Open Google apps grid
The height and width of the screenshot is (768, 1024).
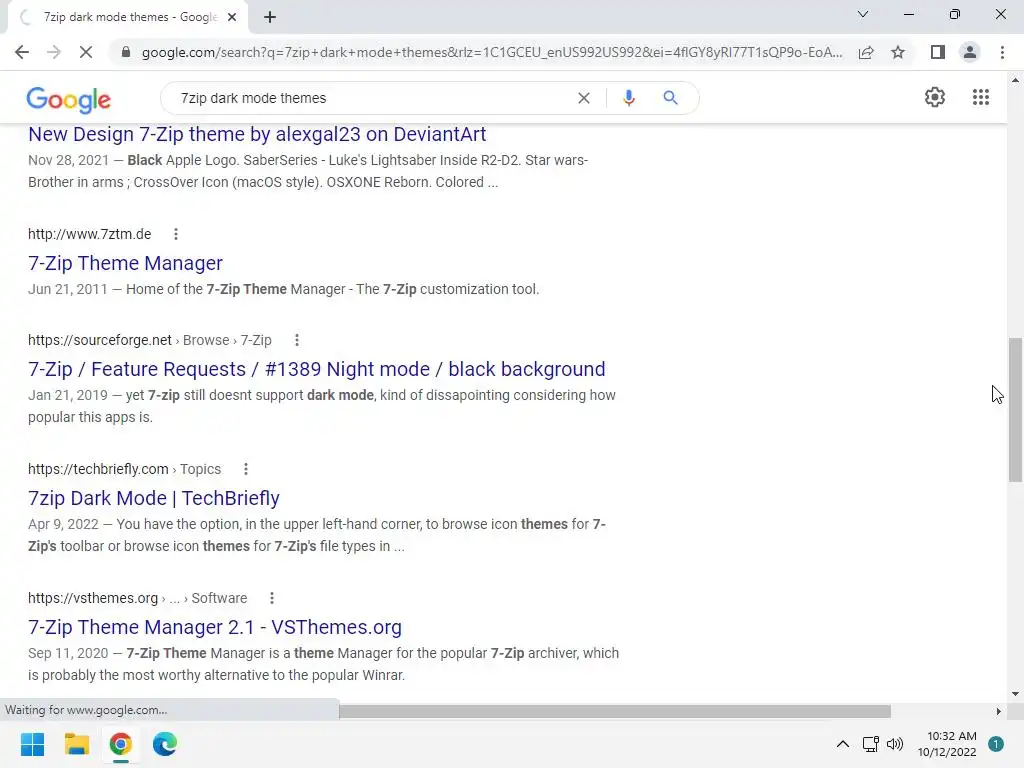[x=981, y=97]
